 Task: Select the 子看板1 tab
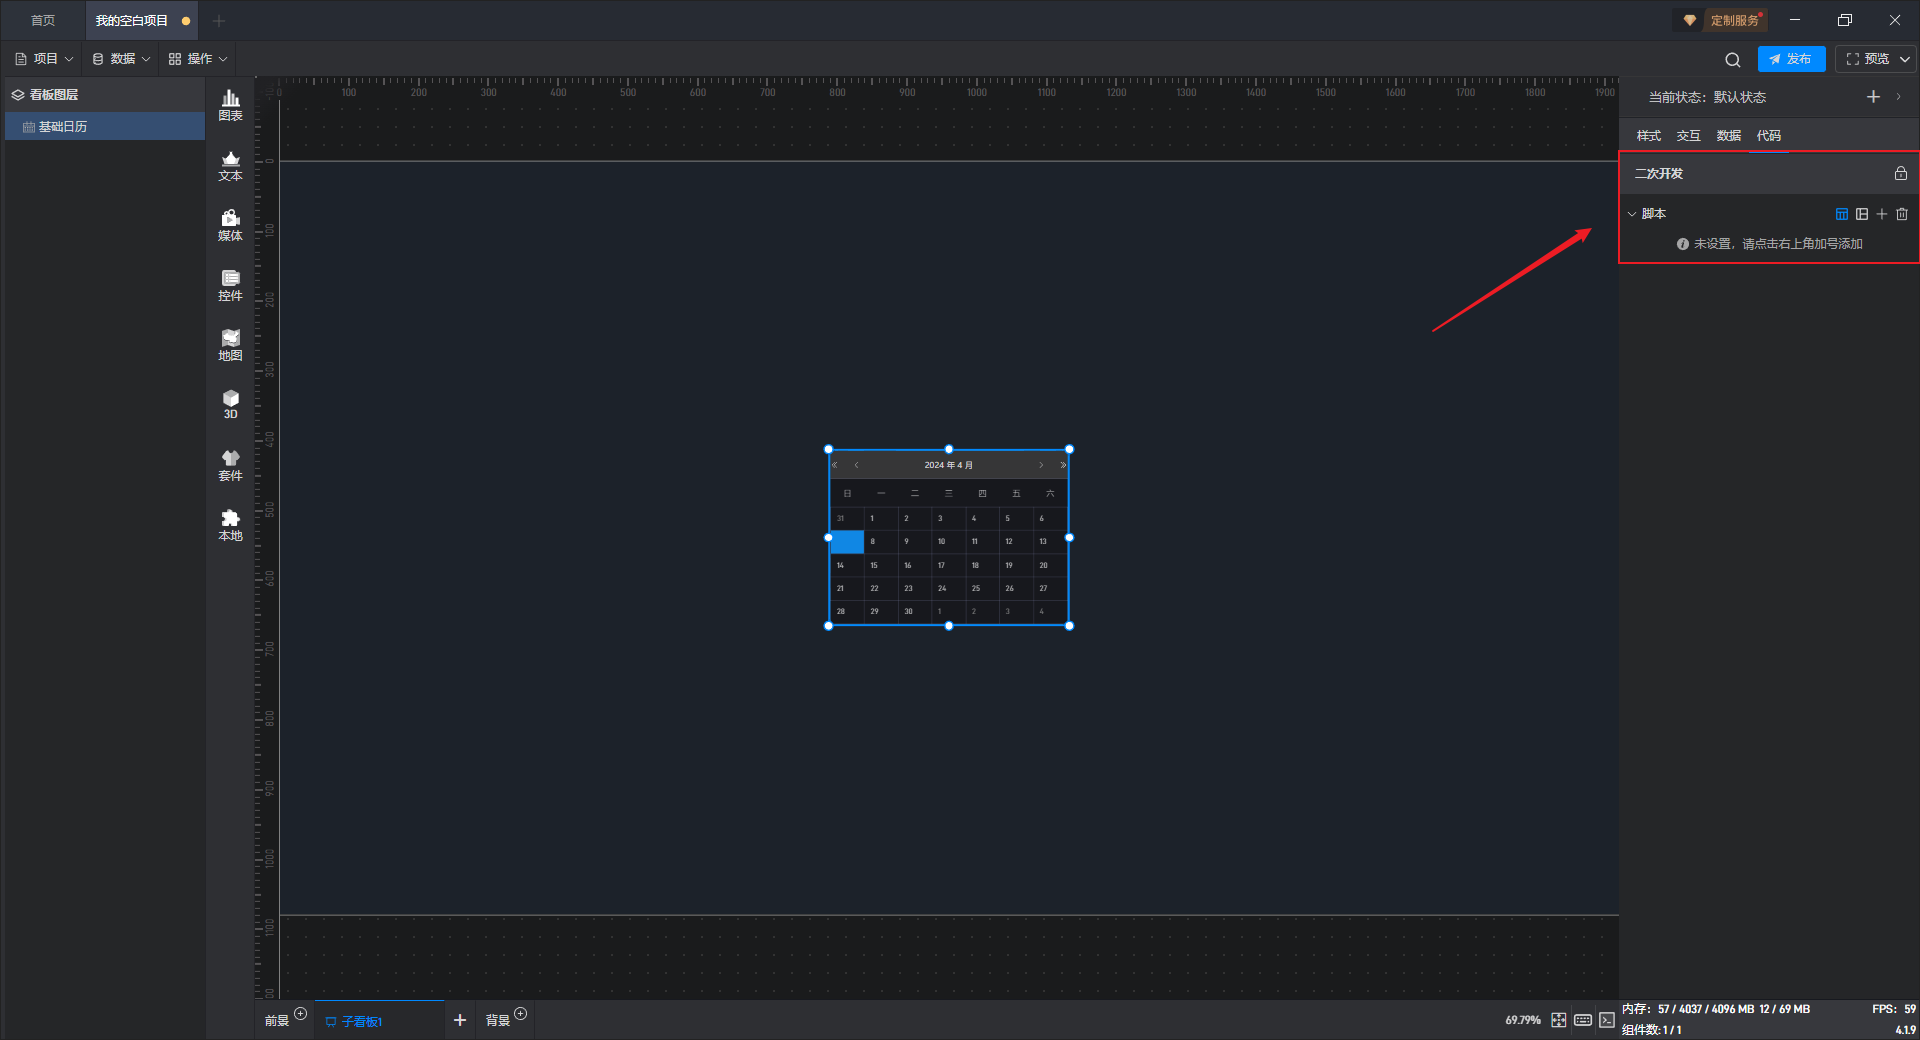pyautogui.click(x=379, y=1021)
